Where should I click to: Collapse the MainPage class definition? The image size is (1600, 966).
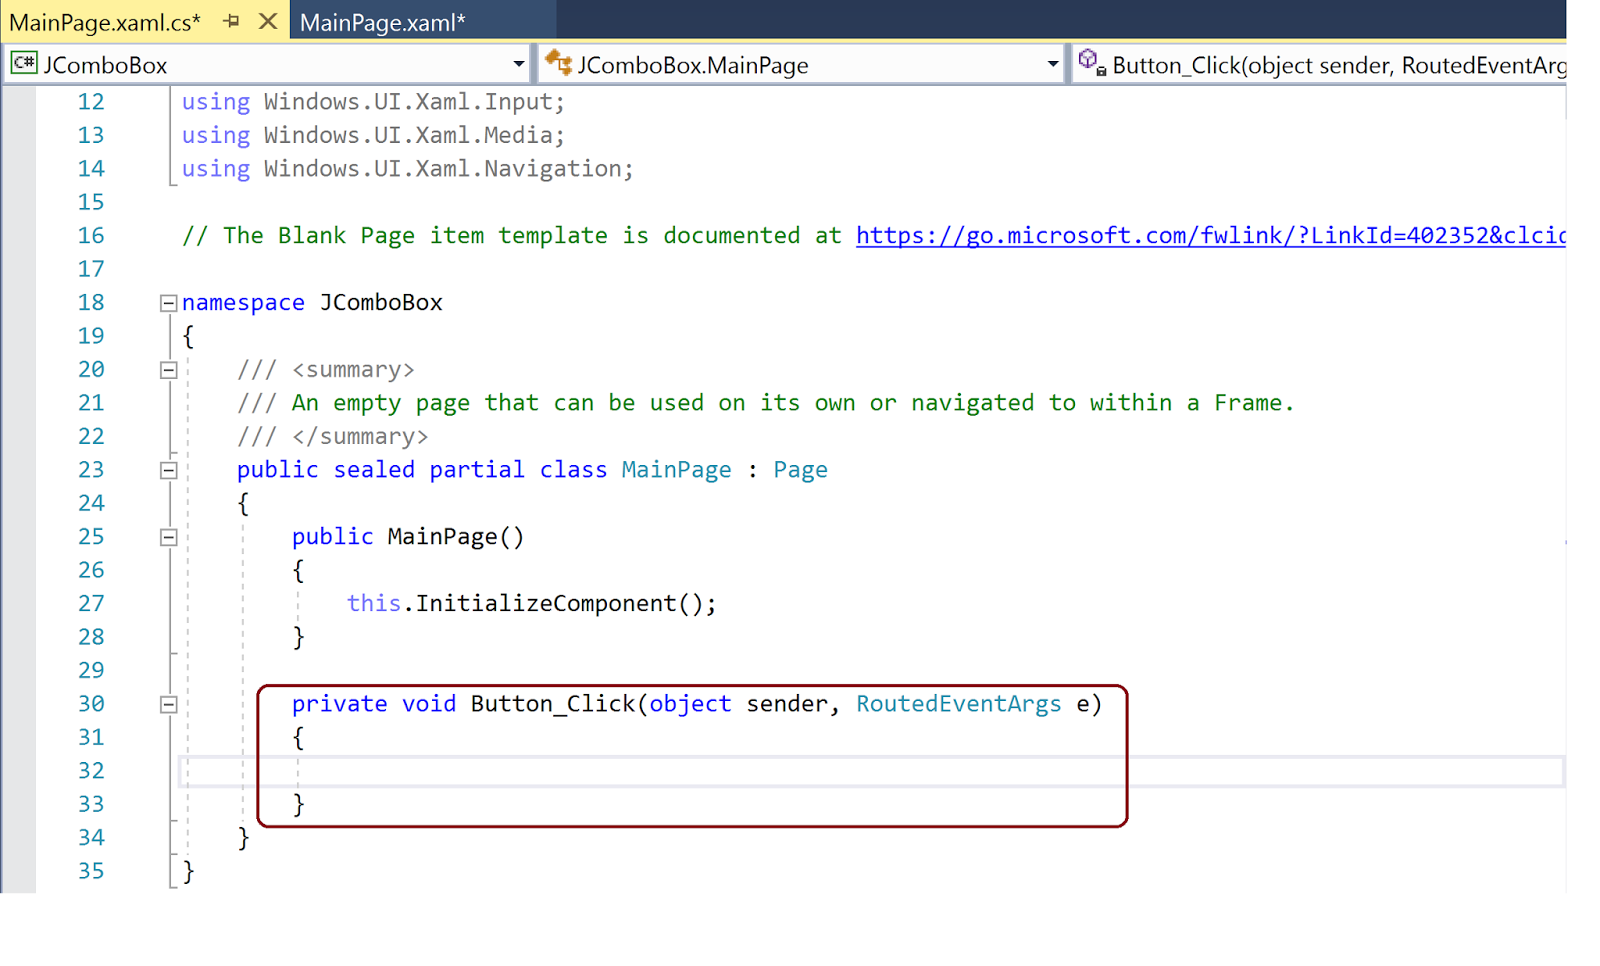click(x=168, y=469)
